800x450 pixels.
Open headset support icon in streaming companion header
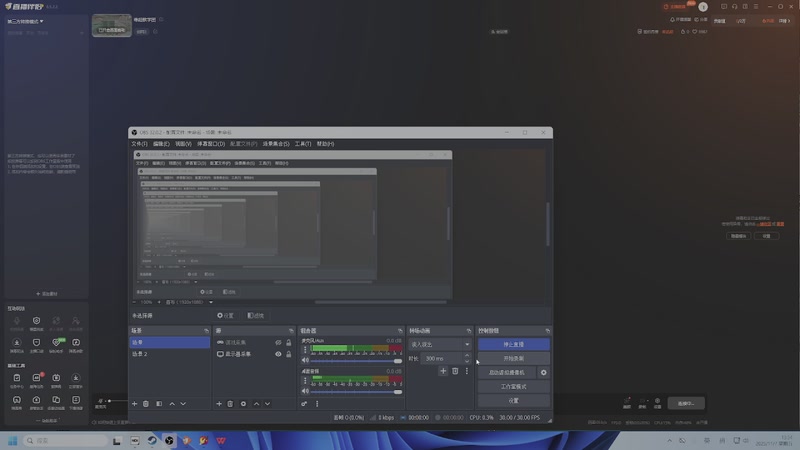click(x=735, y=7)
